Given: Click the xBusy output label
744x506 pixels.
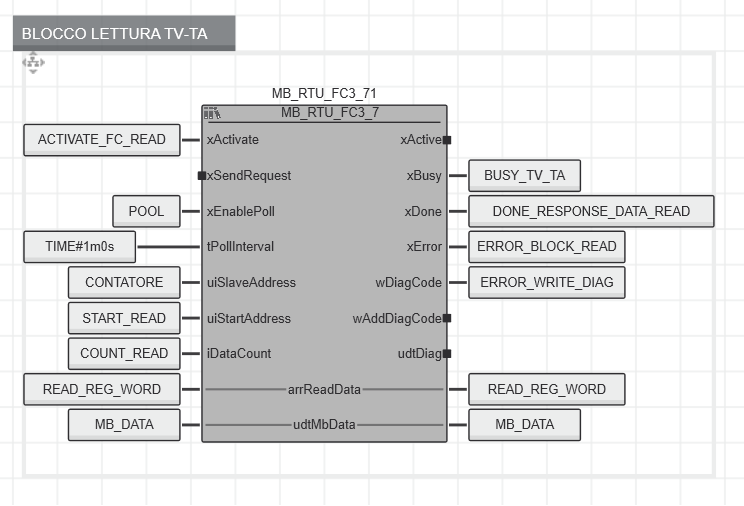Looking at the screenshot, I should point(424,176).
